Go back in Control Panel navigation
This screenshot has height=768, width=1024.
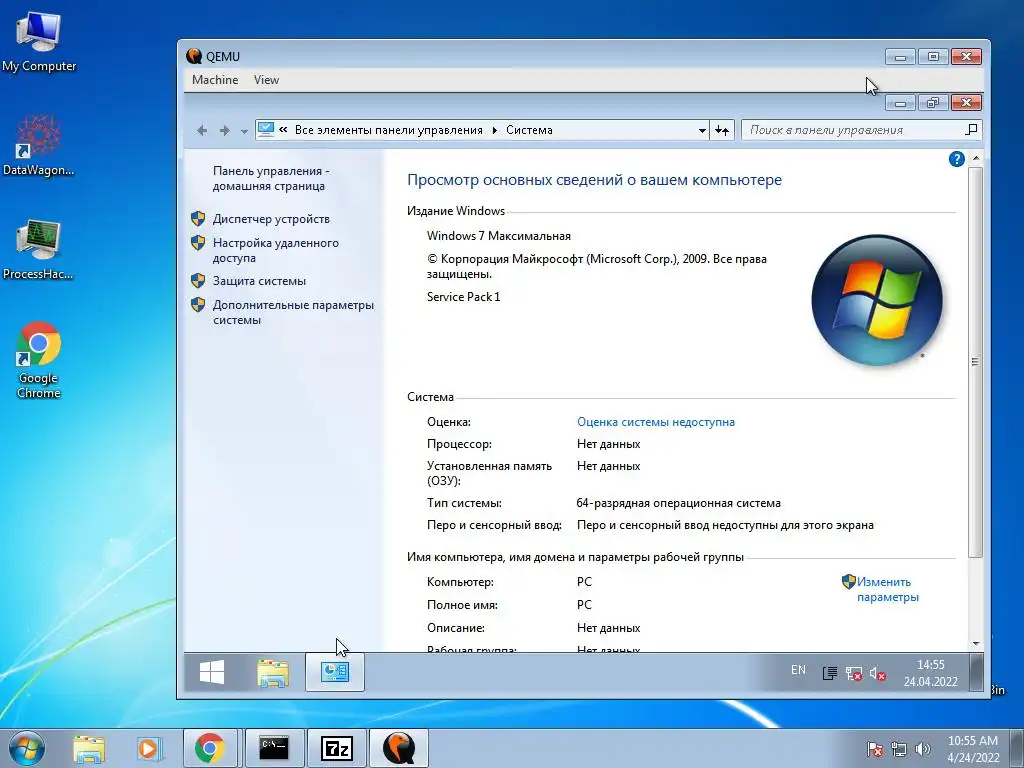click(202, 131)
